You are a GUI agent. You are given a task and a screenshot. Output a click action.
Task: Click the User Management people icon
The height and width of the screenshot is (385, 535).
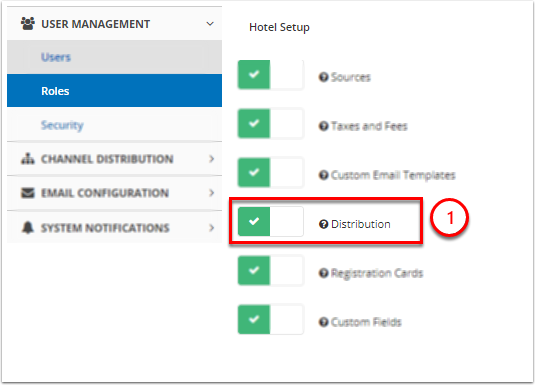(28, 24)
